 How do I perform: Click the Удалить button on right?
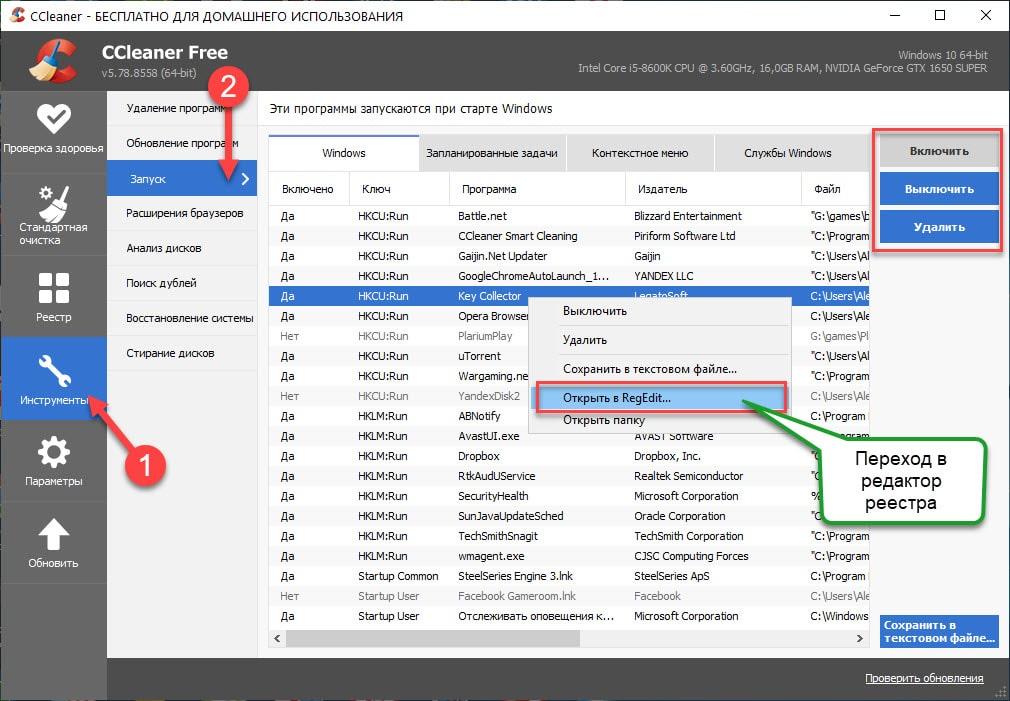click(939, 227)
